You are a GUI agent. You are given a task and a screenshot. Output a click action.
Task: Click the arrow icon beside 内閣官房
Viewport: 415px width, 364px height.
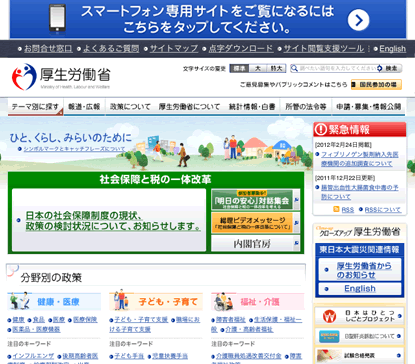point(296,243)
